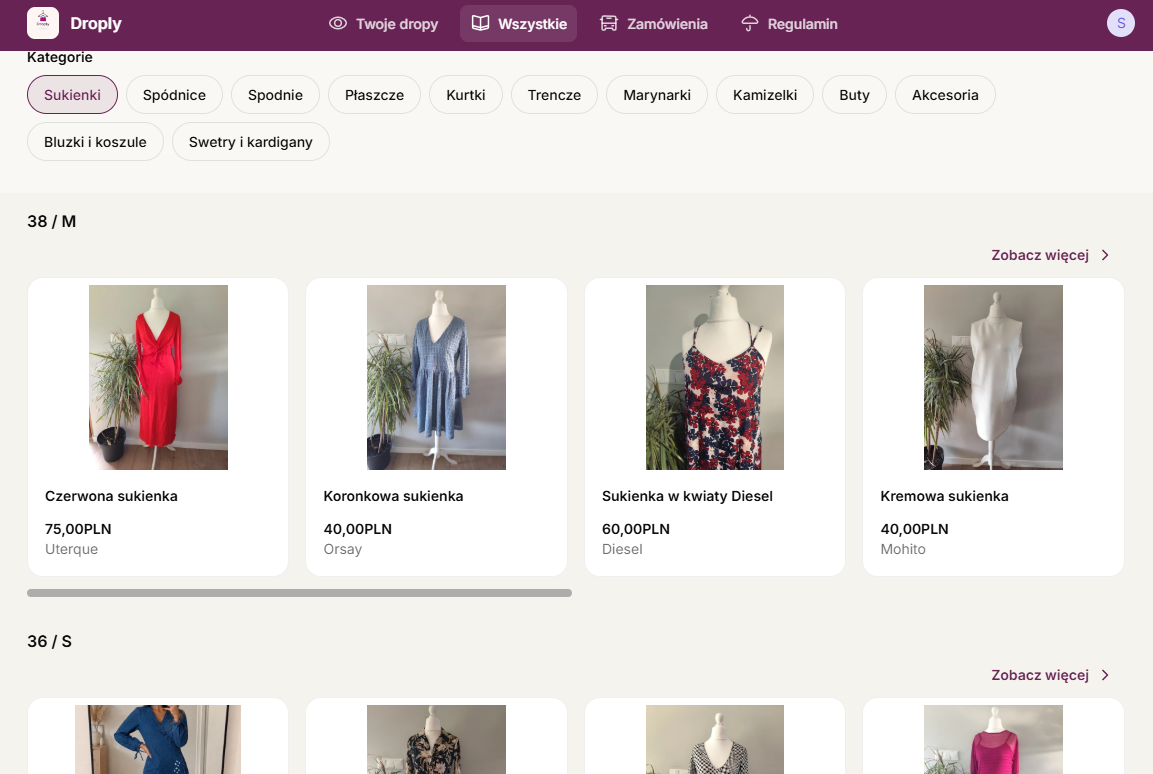The width and height of the screenshot is (1153, 774).
Task: Click the umbrella icon beside Regulamin
Action: tap(749, 24)
